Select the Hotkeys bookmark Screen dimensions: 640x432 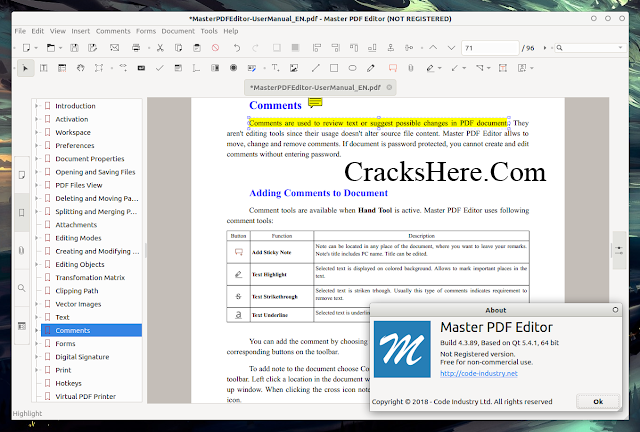click(x=68, y=383)
